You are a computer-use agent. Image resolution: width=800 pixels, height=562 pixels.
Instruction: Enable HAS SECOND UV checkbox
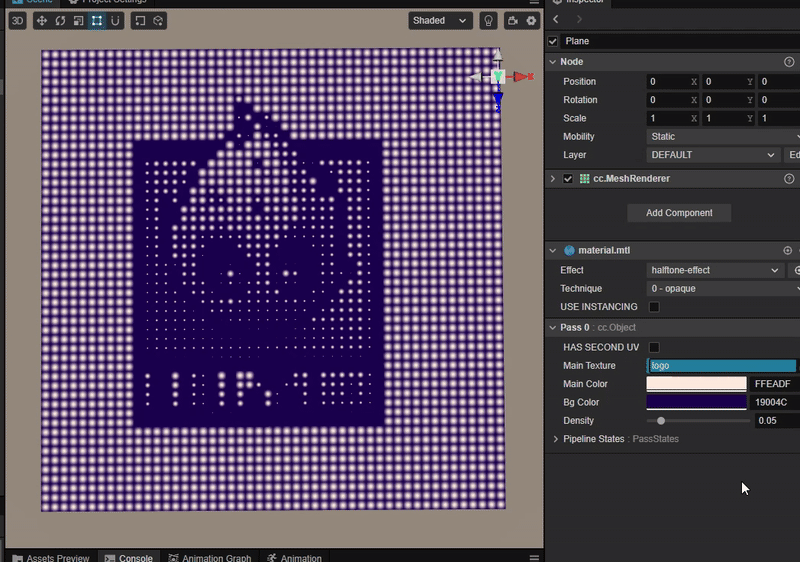click(654, 347)
